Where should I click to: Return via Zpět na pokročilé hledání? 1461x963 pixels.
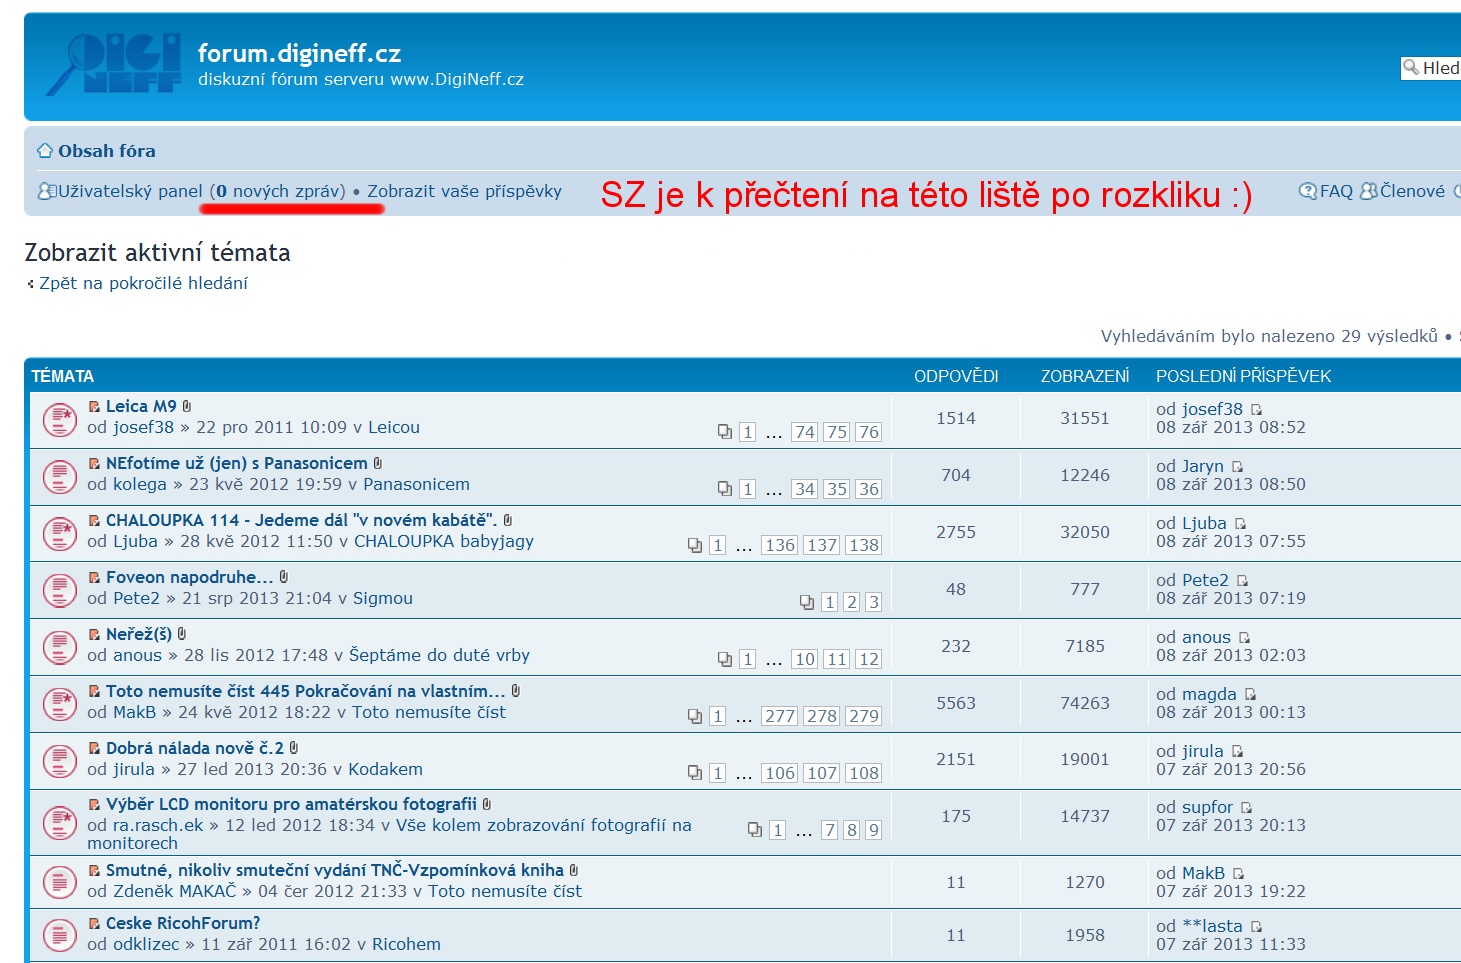[143, 283]
